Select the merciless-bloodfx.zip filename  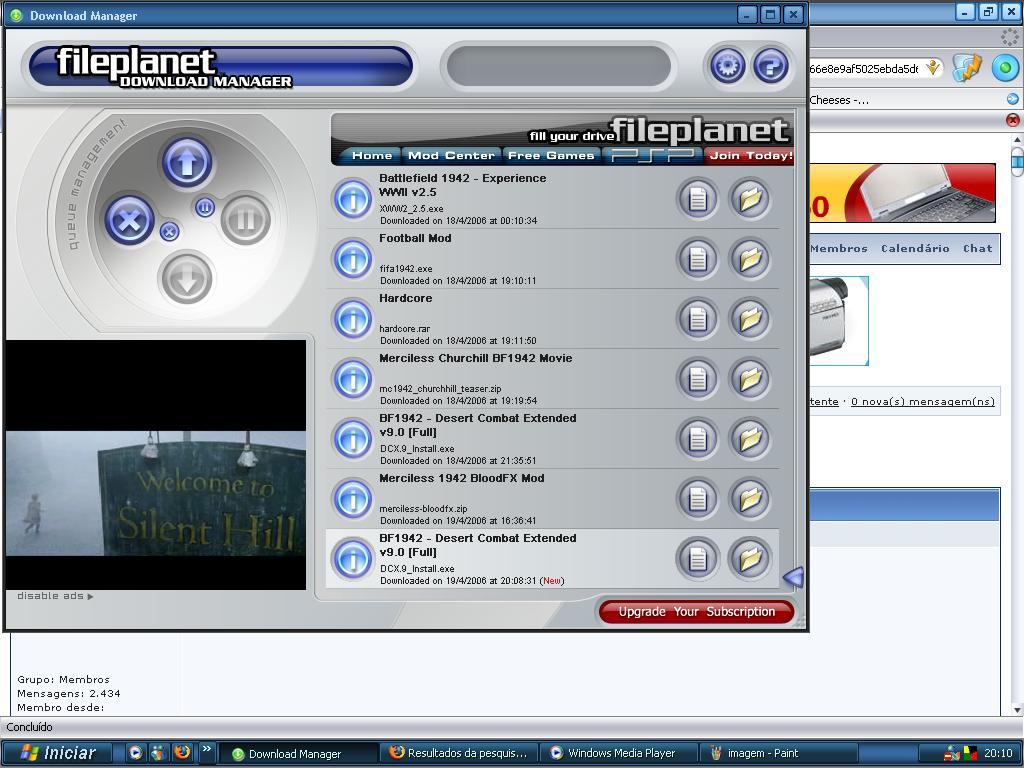point(423,509)
